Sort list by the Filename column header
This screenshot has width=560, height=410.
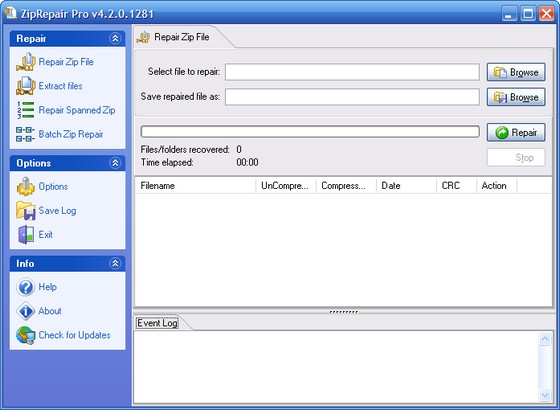[195, 186]
